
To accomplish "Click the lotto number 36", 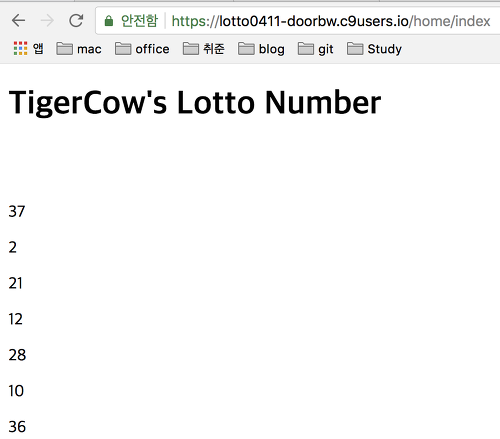I will pos(17,427).
